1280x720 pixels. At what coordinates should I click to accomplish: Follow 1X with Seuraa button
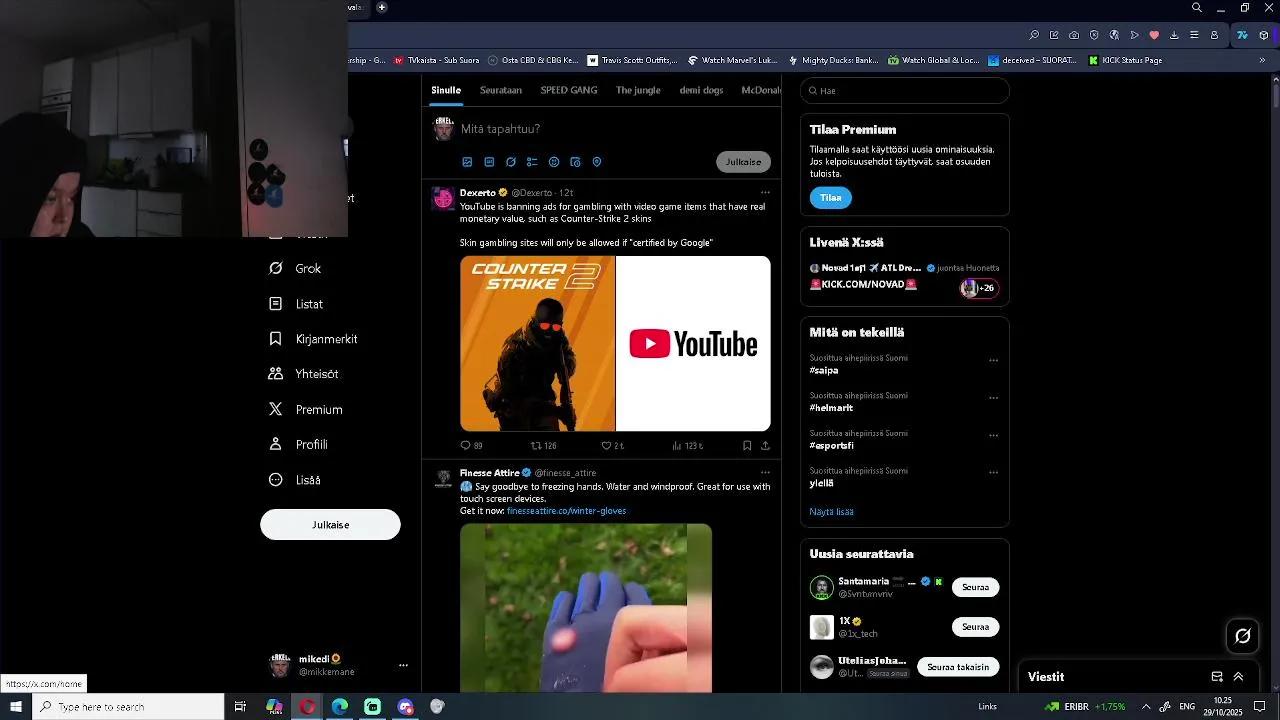tap(975, 627)
